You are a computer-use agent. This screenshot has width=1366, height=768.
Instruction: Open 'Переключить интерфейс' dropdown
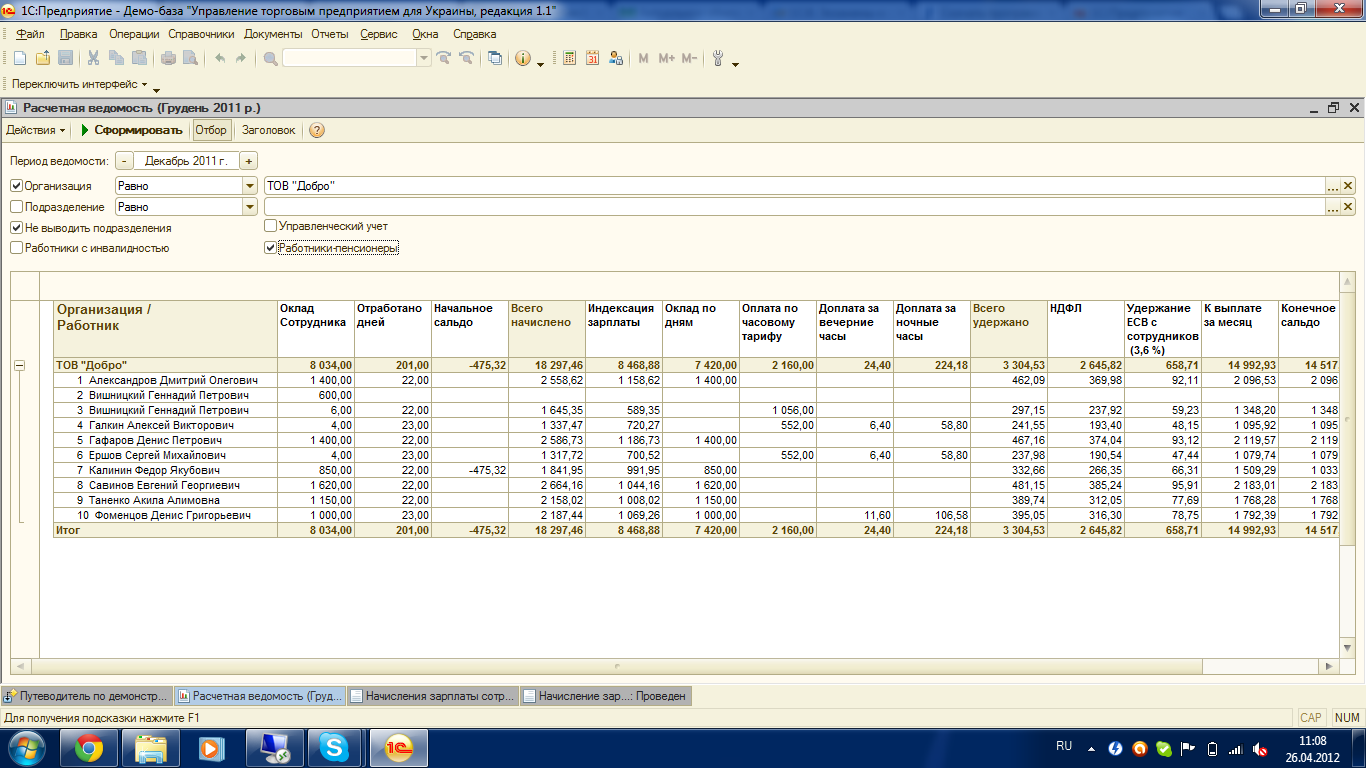[80, 85]
